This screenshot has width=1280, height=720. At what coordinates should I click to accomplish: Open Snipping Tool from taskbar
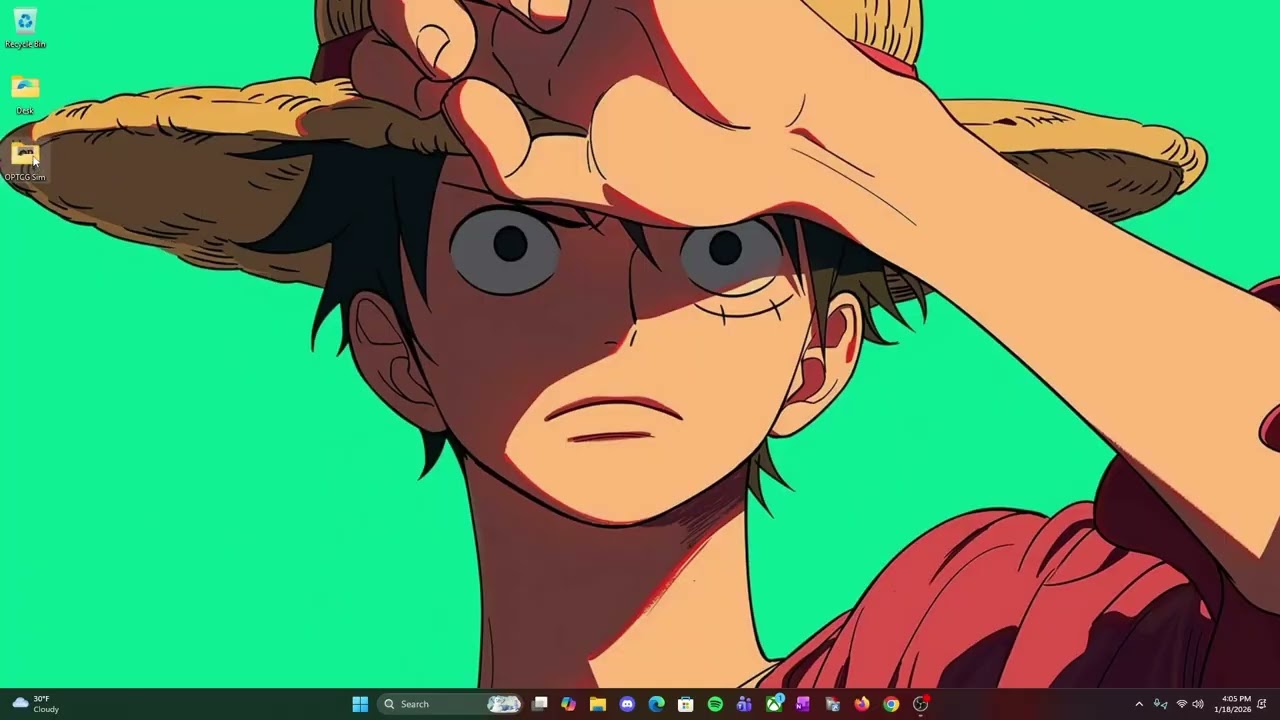[832, 704]
